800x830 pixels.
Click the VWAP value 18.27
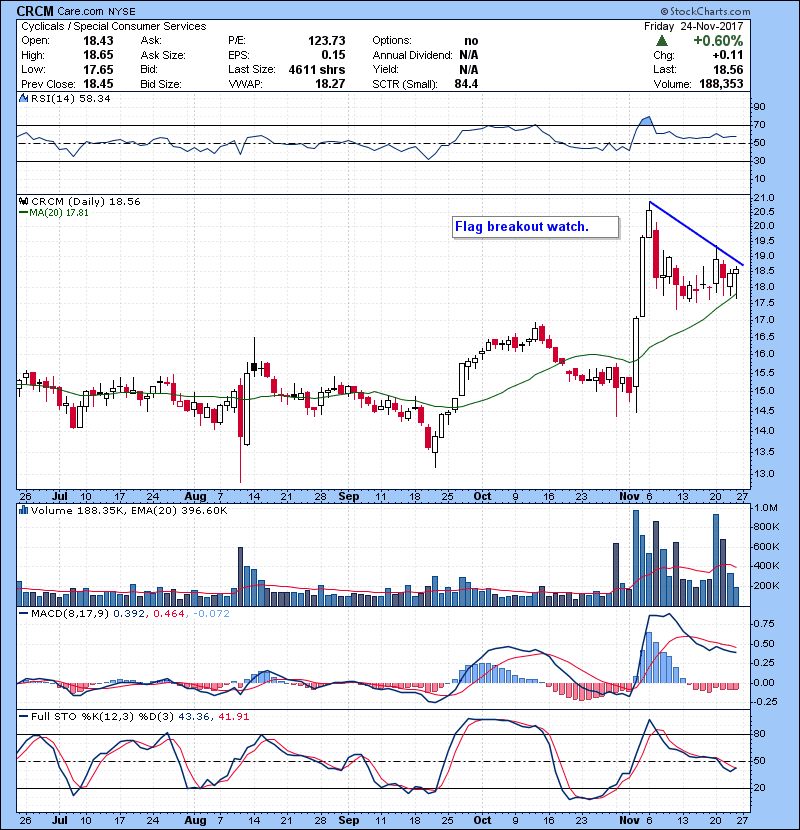coord(330,84)
